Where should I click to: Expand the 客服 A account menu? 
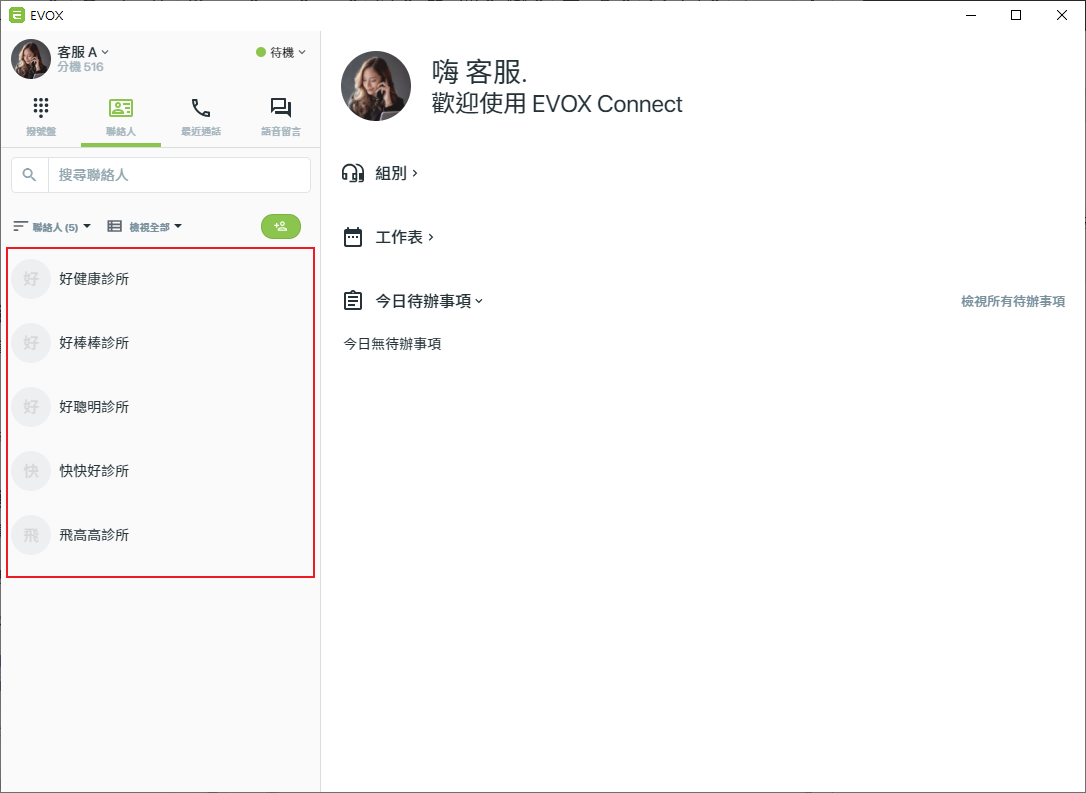click(83, 52)
